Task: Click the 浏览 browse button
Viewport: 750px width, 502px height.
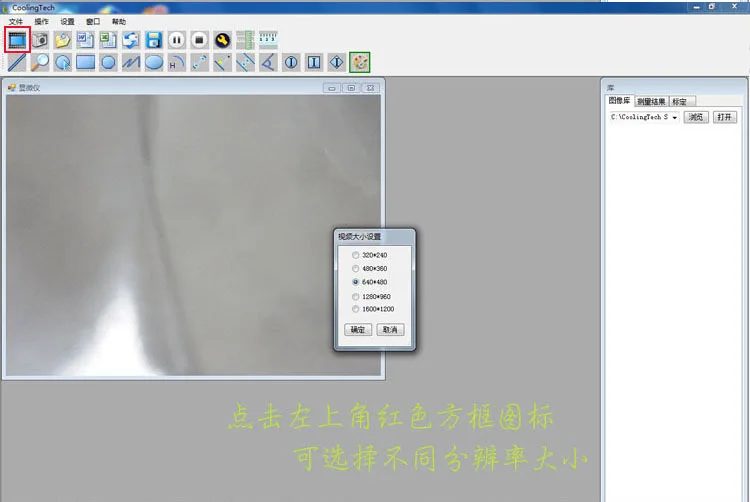Action: click(x=696, y=117)
